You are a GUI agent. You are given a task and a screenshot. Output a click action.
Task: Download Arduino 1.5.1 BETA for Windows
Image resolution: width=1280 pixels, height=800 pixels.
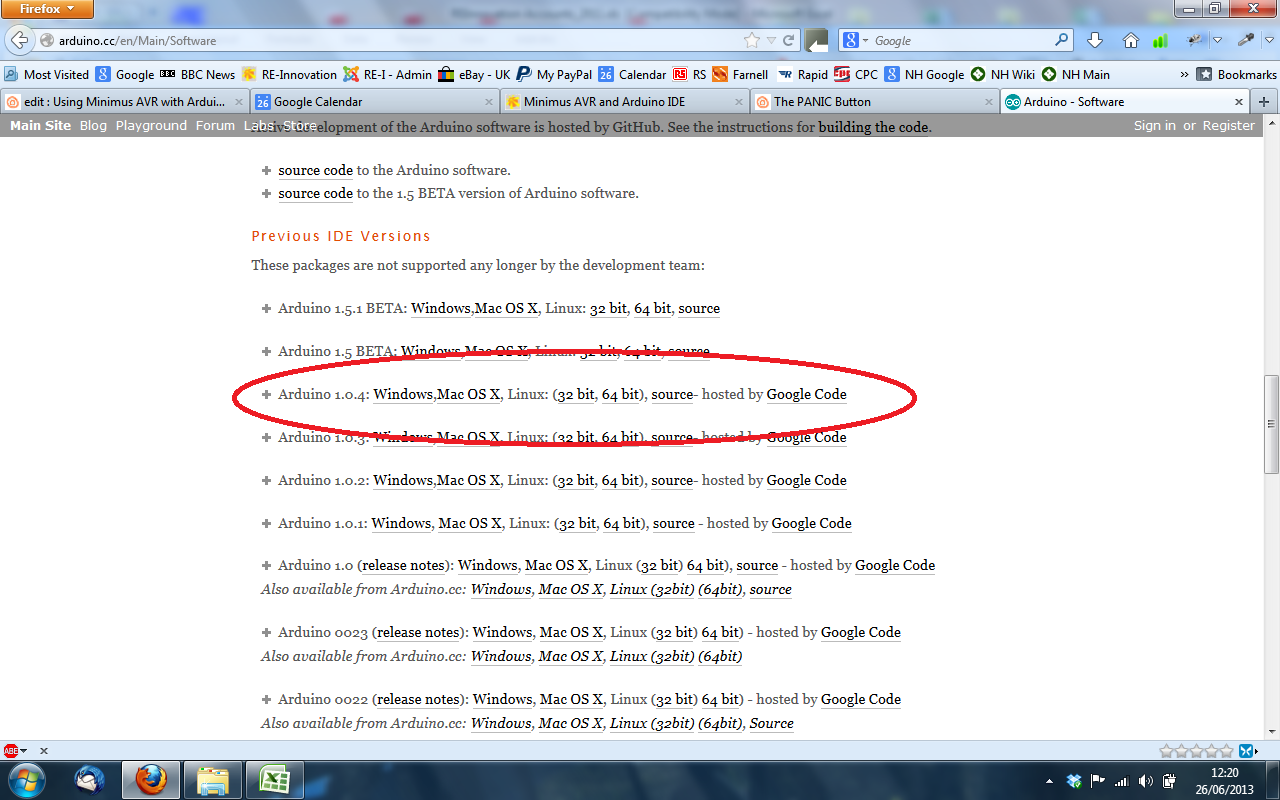click(440, 308)
